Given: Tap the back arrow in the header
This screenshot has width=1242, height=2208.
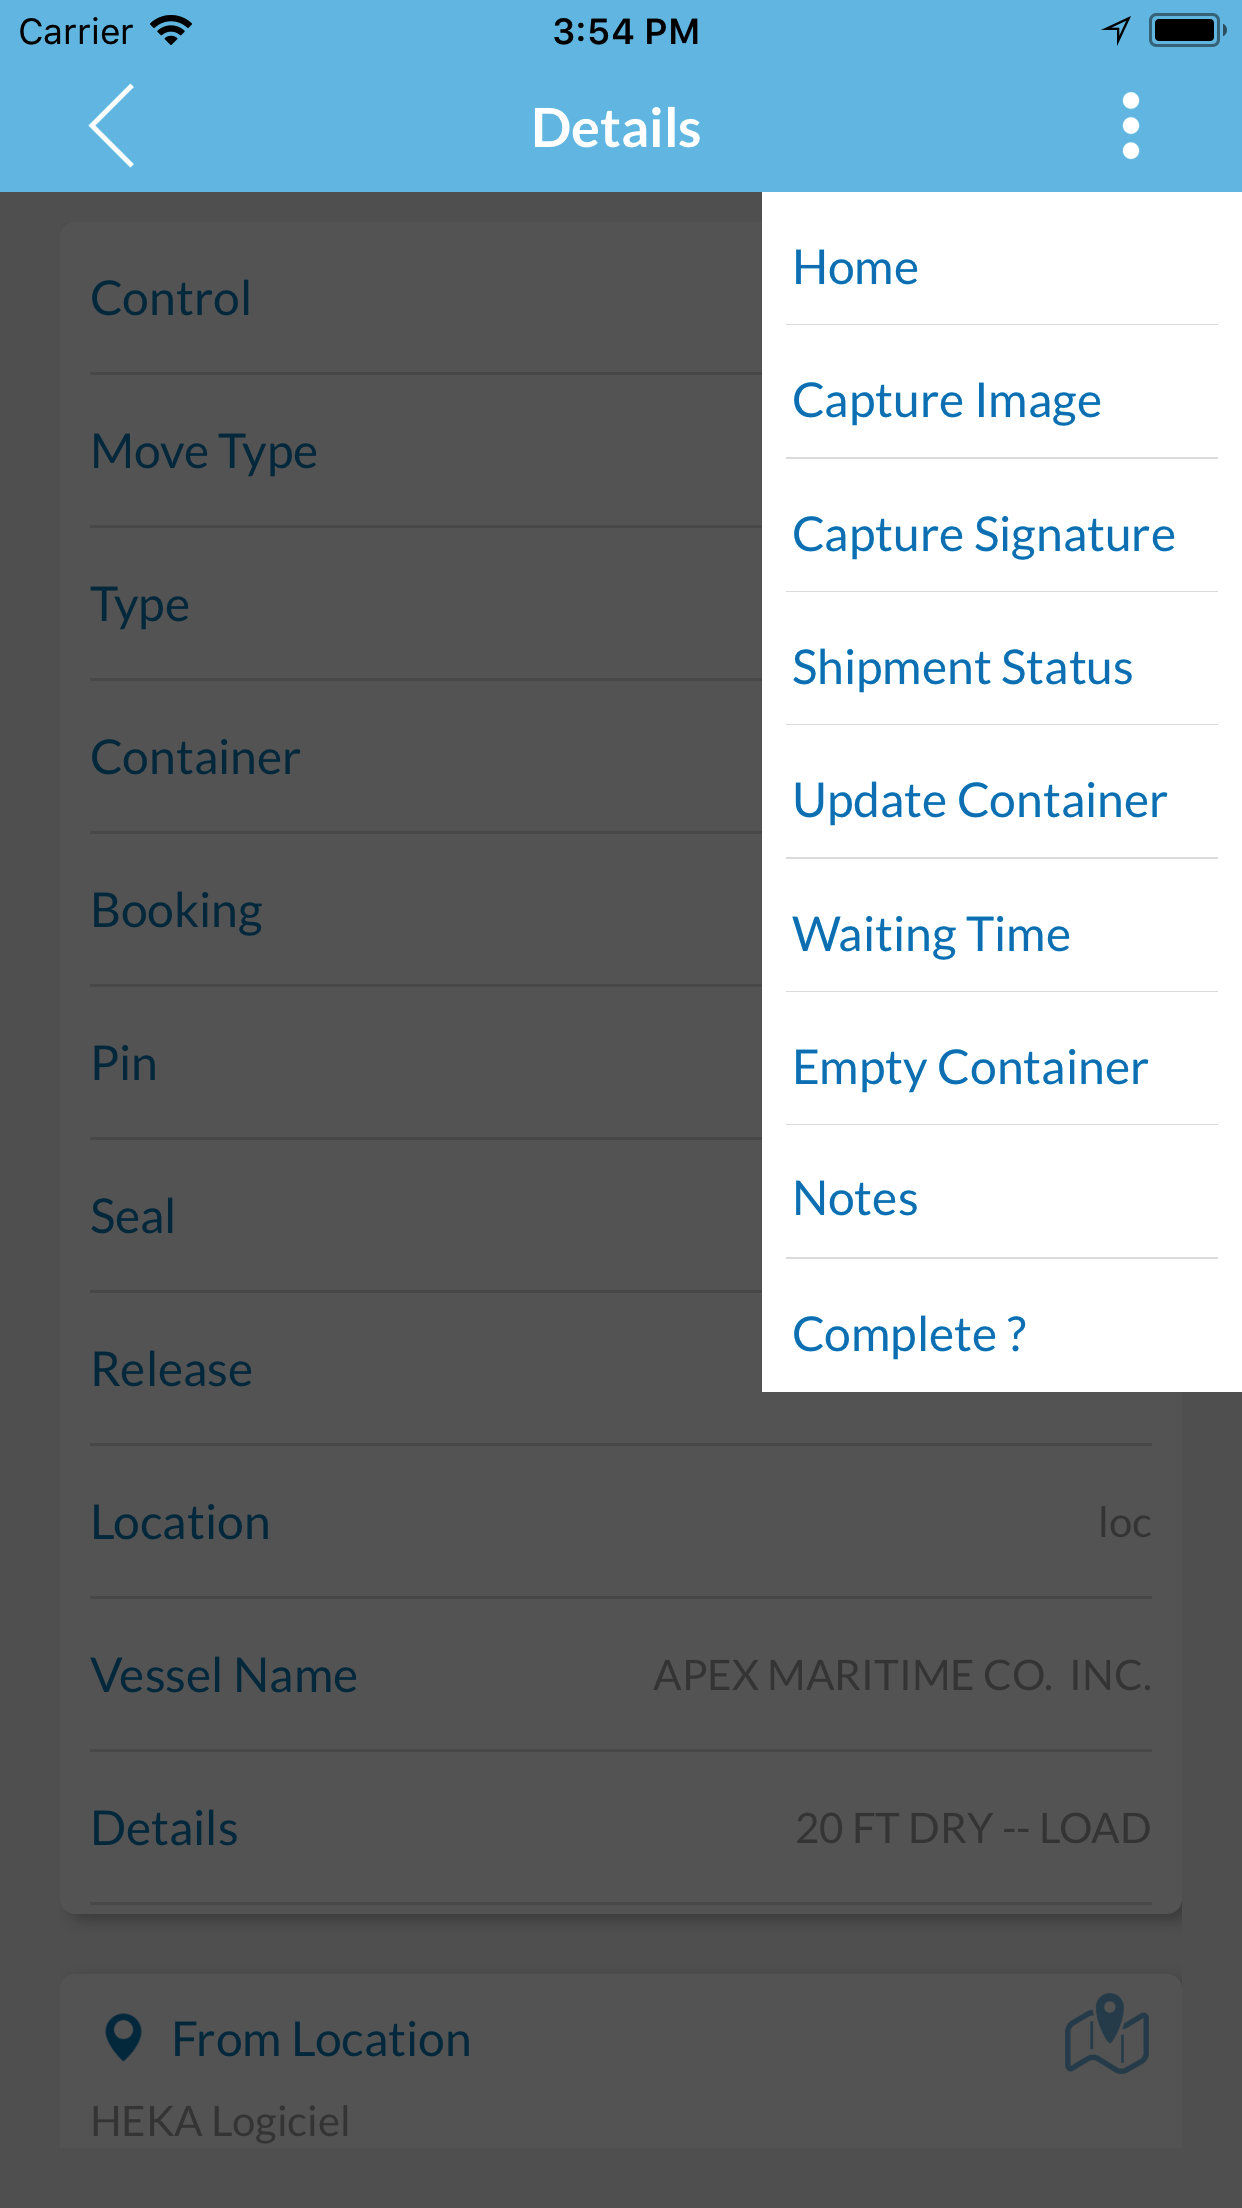Looking at the screenshot, I should (x=112, y=126).
